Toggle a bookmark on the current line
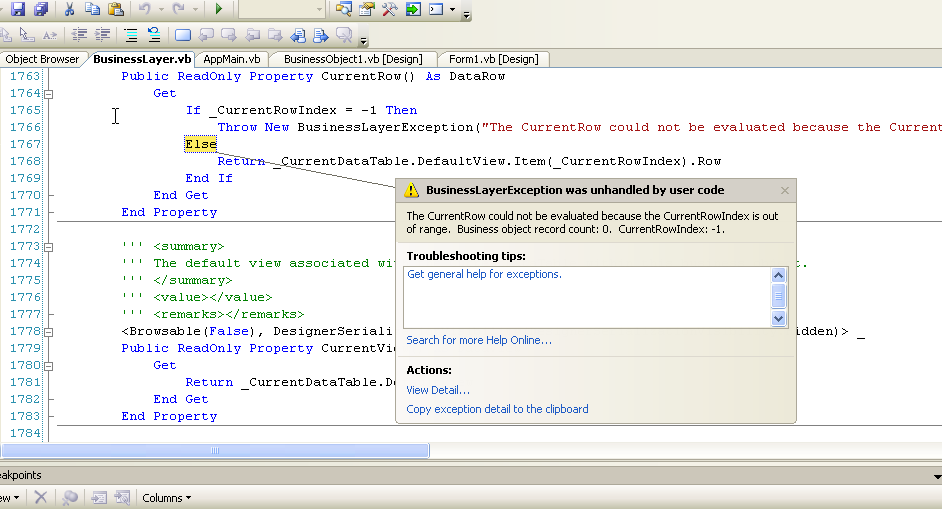 tap(183, 35)
